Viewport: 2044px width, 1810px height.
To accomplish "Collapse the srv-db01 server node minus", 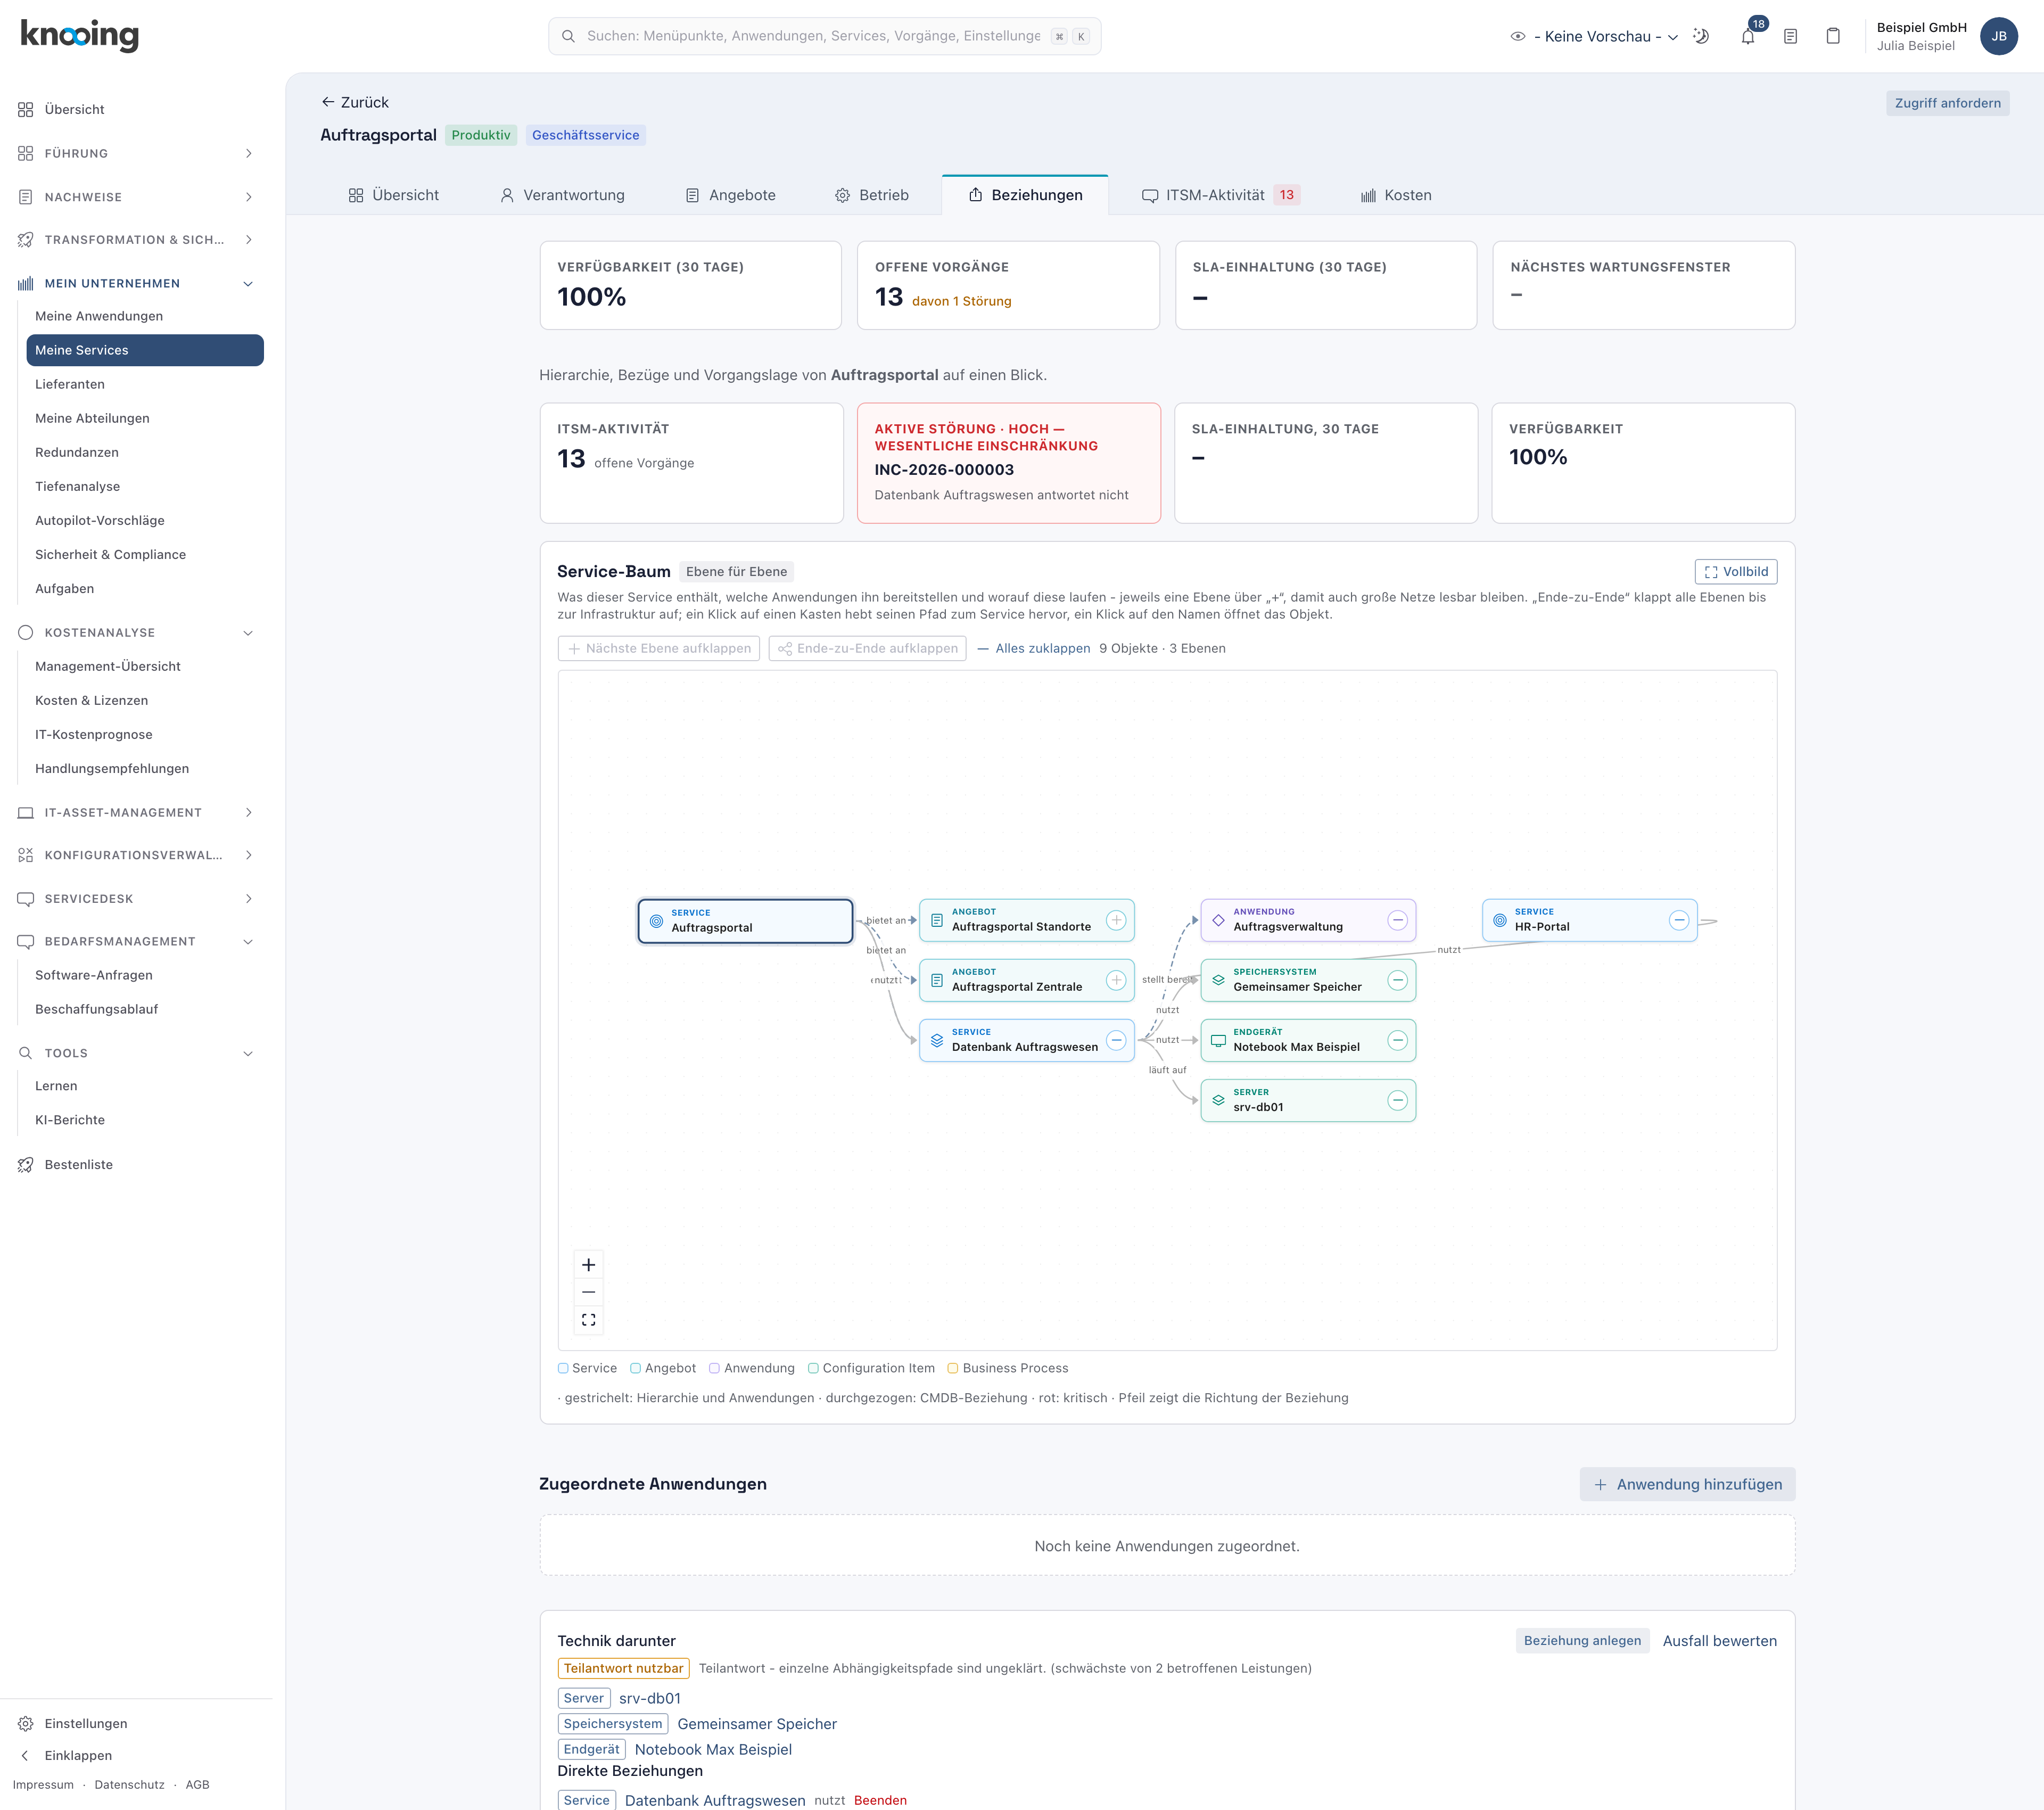I will pos(1398,1100).
